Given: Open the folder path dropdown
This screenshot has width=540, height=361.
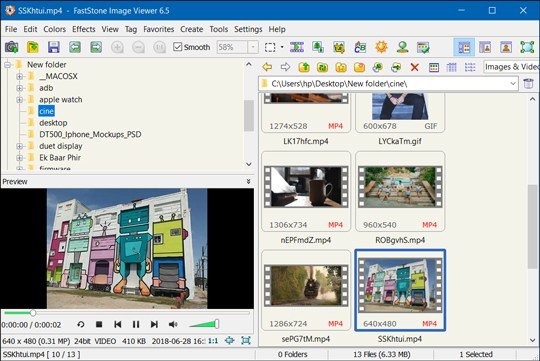Looking at the screenshot, I should [513, 83].
